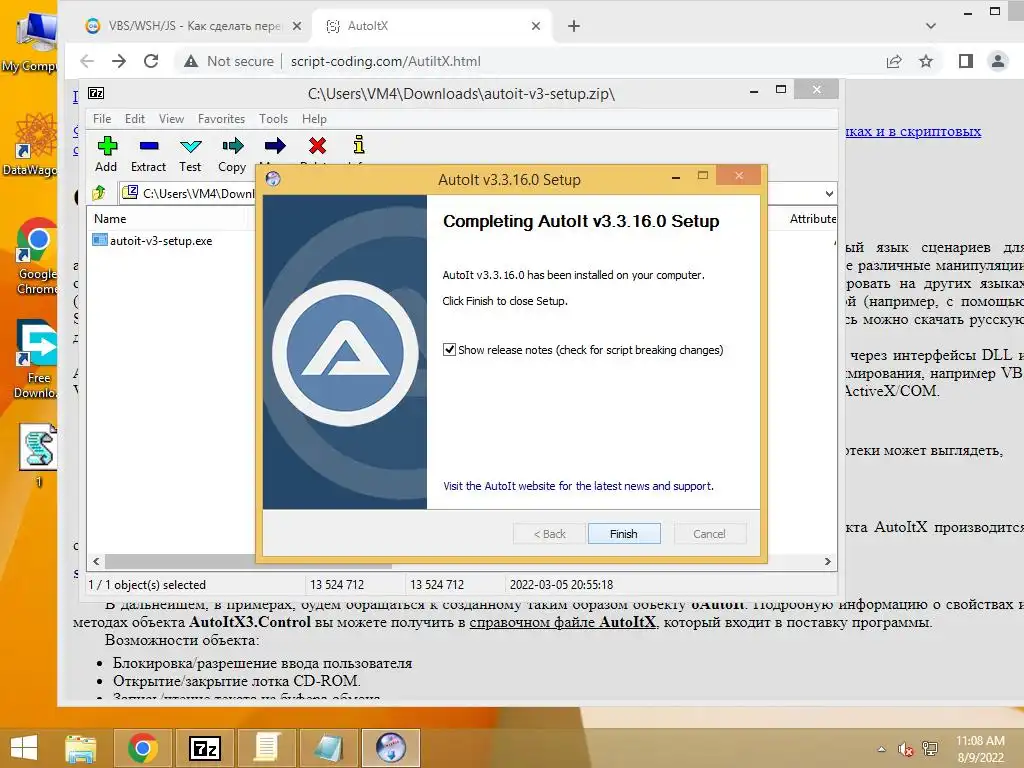Select Google Chrome desktop shortcut

[x=37, y=256]
